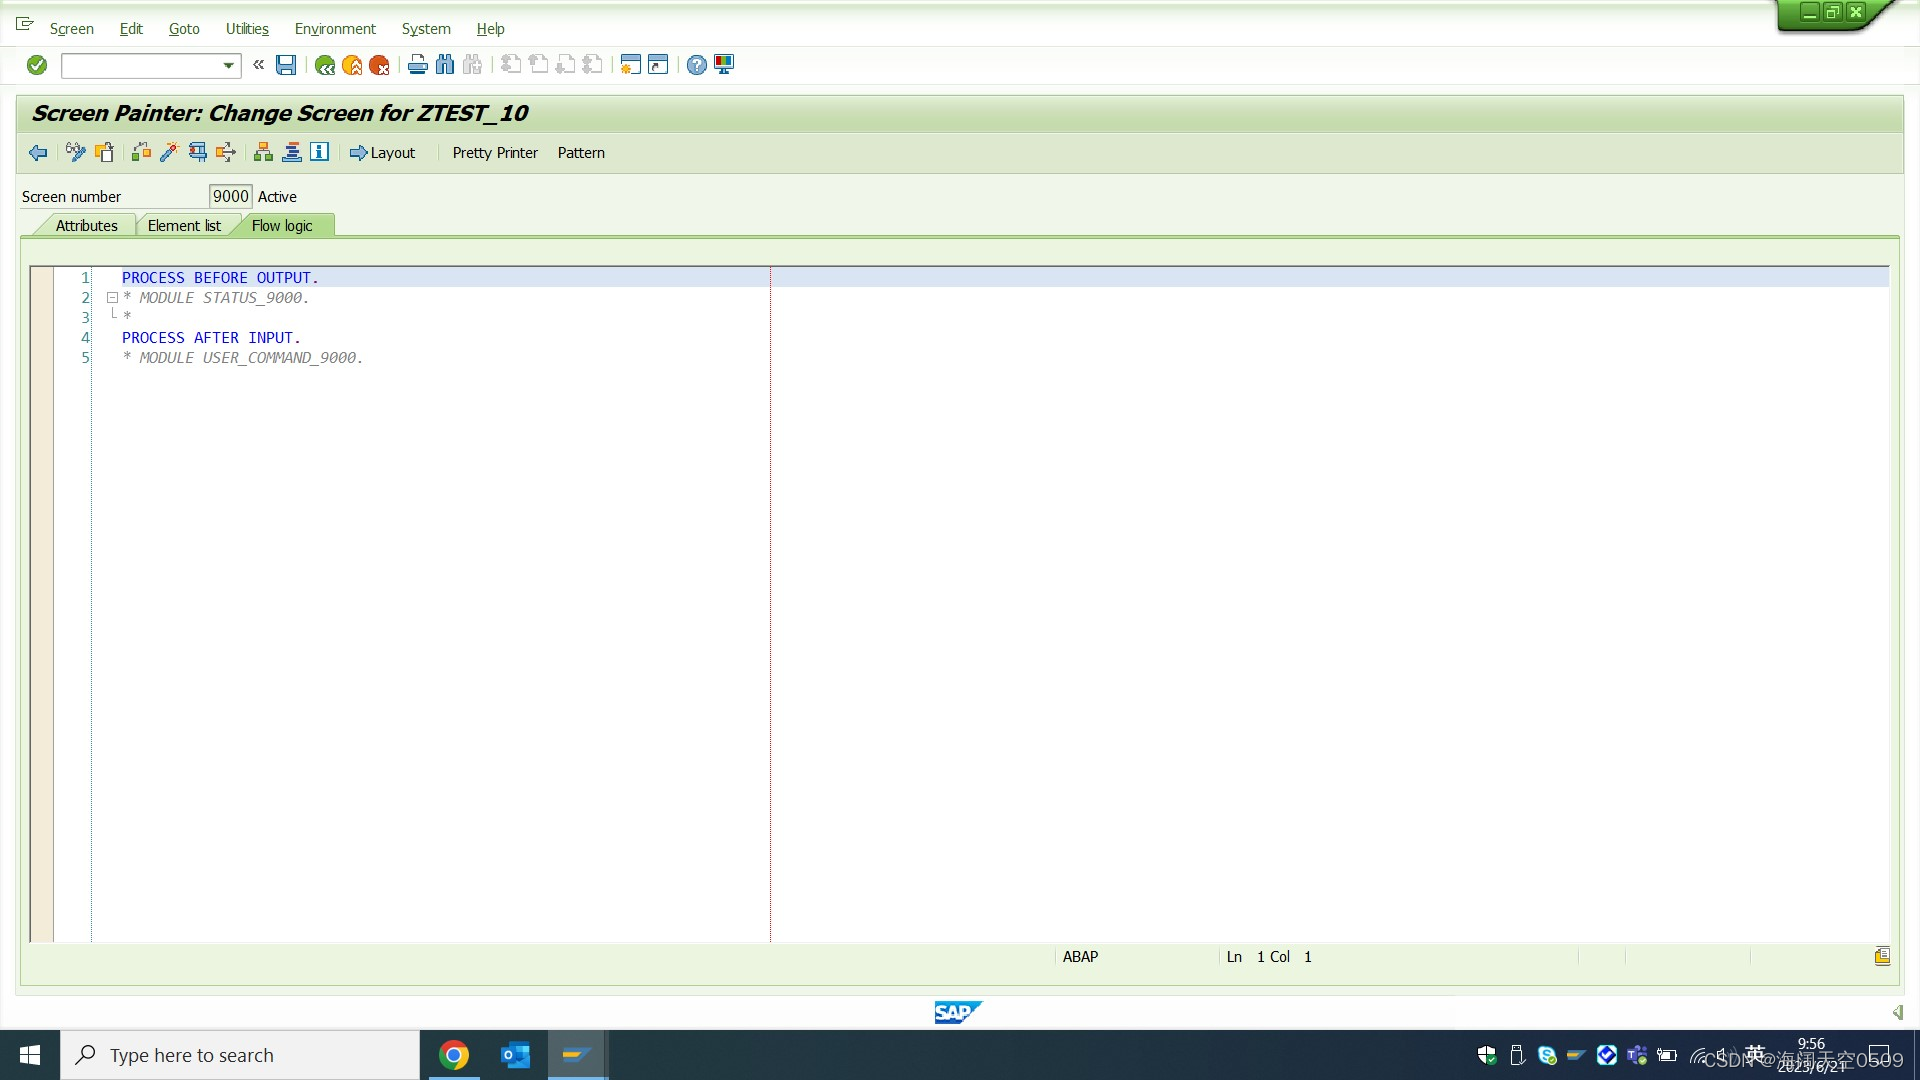This screenshot has width=1920, height=1080.
Task: Click the Back arrow in the application toolbar
Action: [38, 152]
